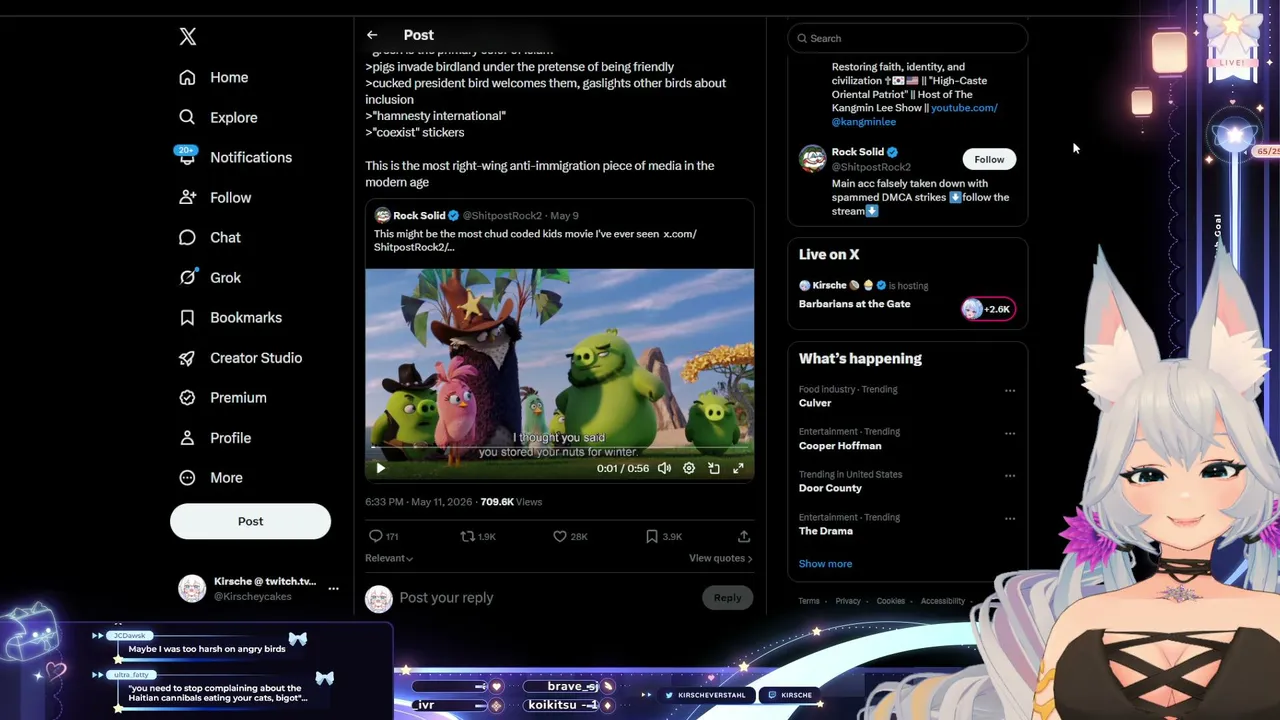Go back using the arrow icon
This screenshot has height=720, width=1280.
tap(372, 35)
